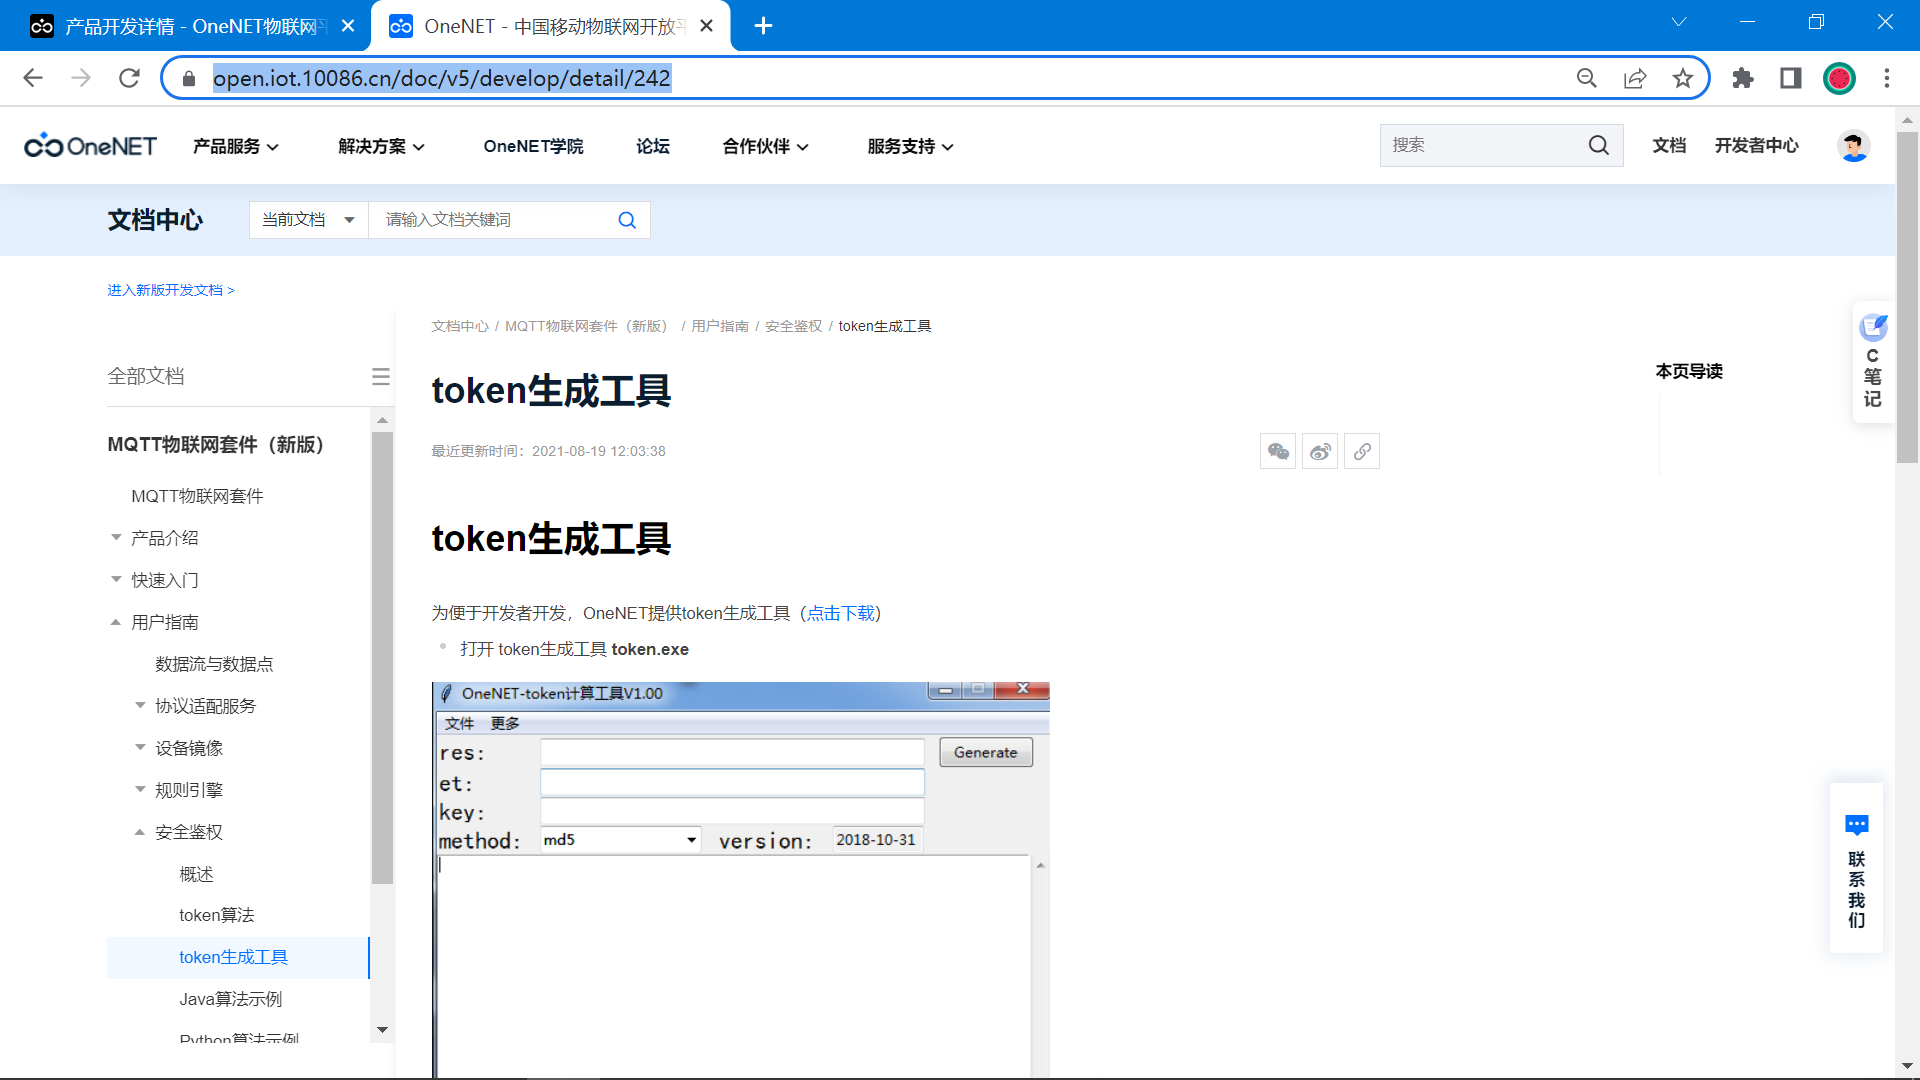The image size is (1920, 1080).
Task: Click the document search magnifier icon
Action: pyautogui.click(x=627, y=220)
